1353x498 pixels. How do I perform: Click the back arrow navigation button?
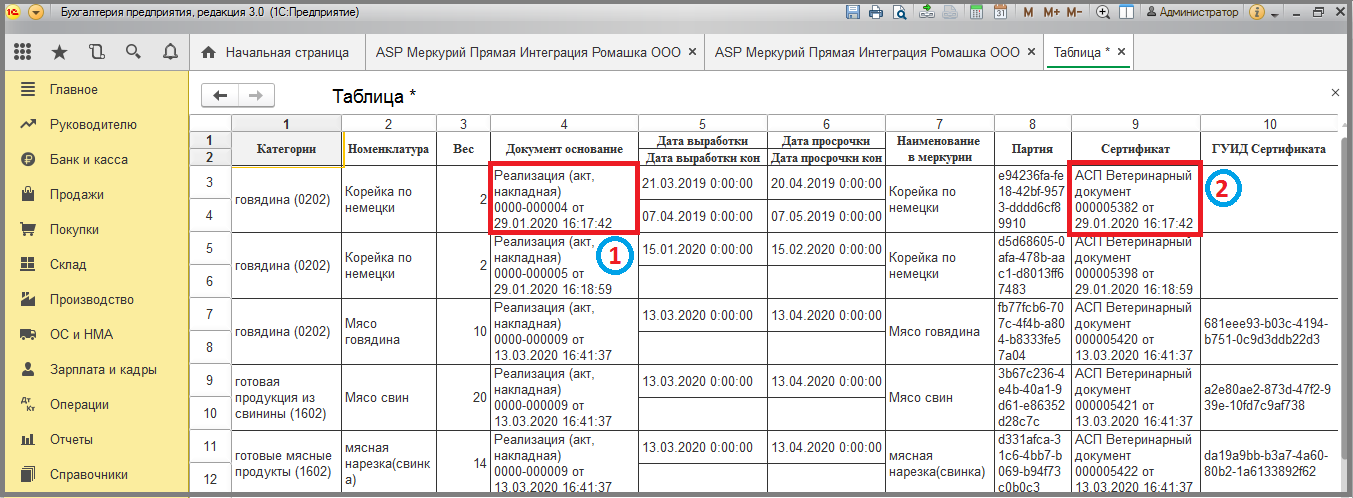pyautogui.click(x=220, y=95)
